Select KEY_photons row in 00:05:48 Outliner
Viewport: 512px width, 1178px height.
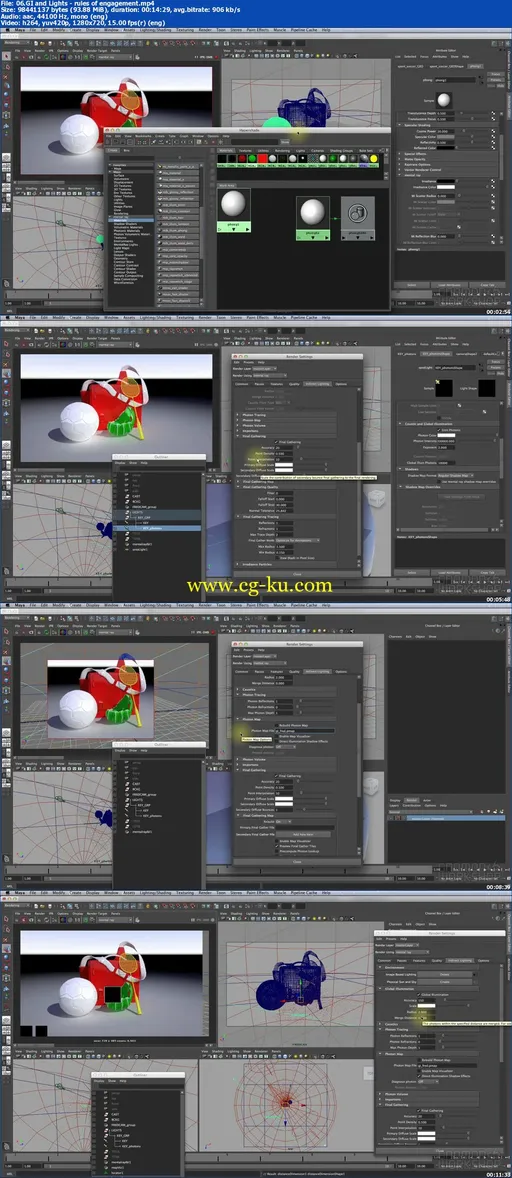click(157, 528)
